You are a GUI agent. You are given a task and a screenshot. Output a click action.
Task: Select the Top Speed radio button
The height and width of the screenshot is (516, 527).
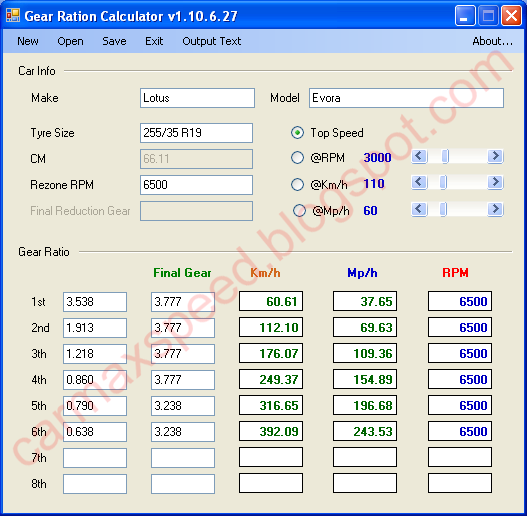tap(297, 133)
